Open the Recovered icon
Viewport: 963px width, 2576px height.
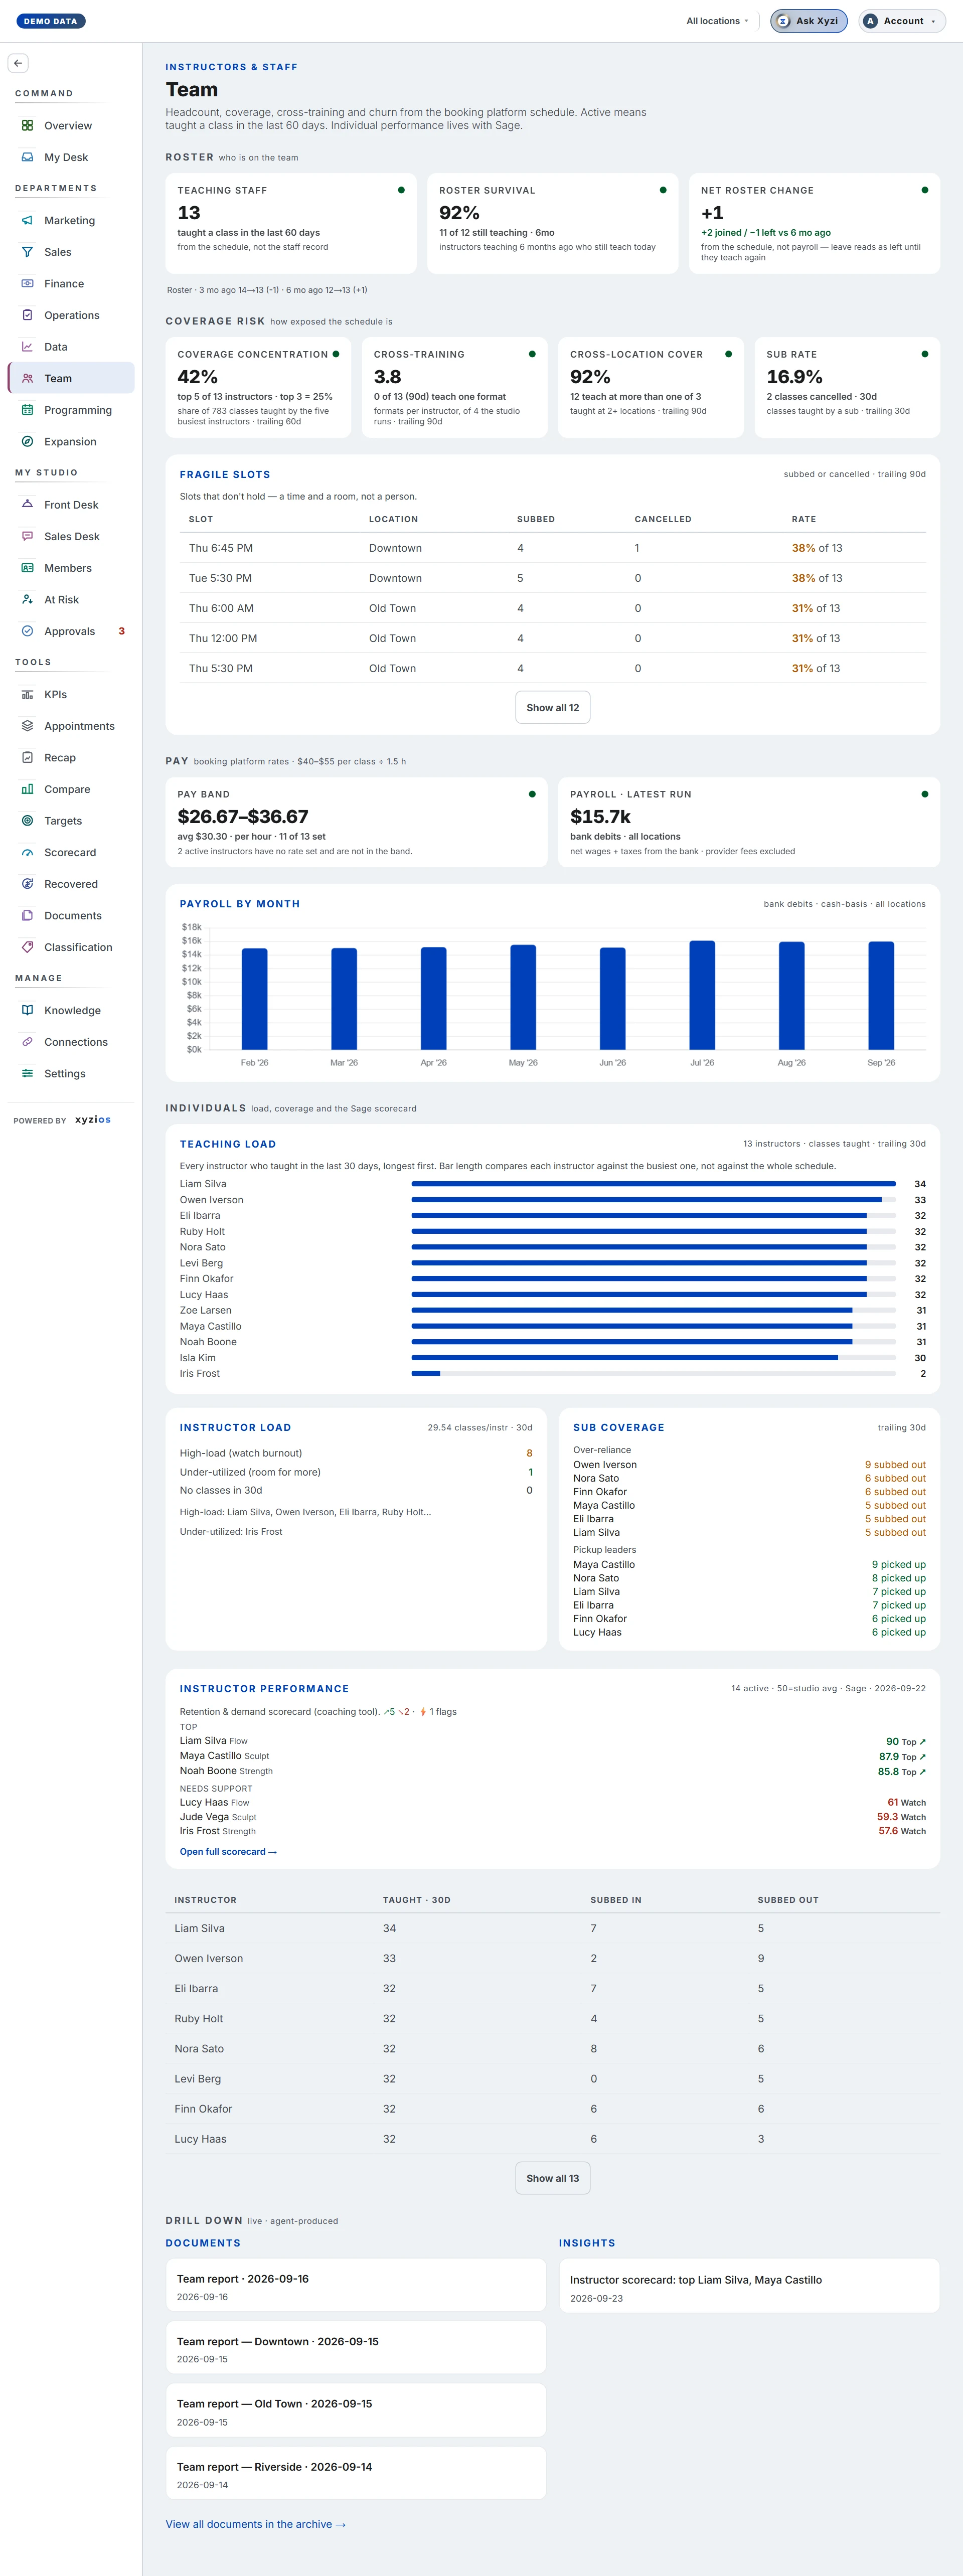click(27, 884)
